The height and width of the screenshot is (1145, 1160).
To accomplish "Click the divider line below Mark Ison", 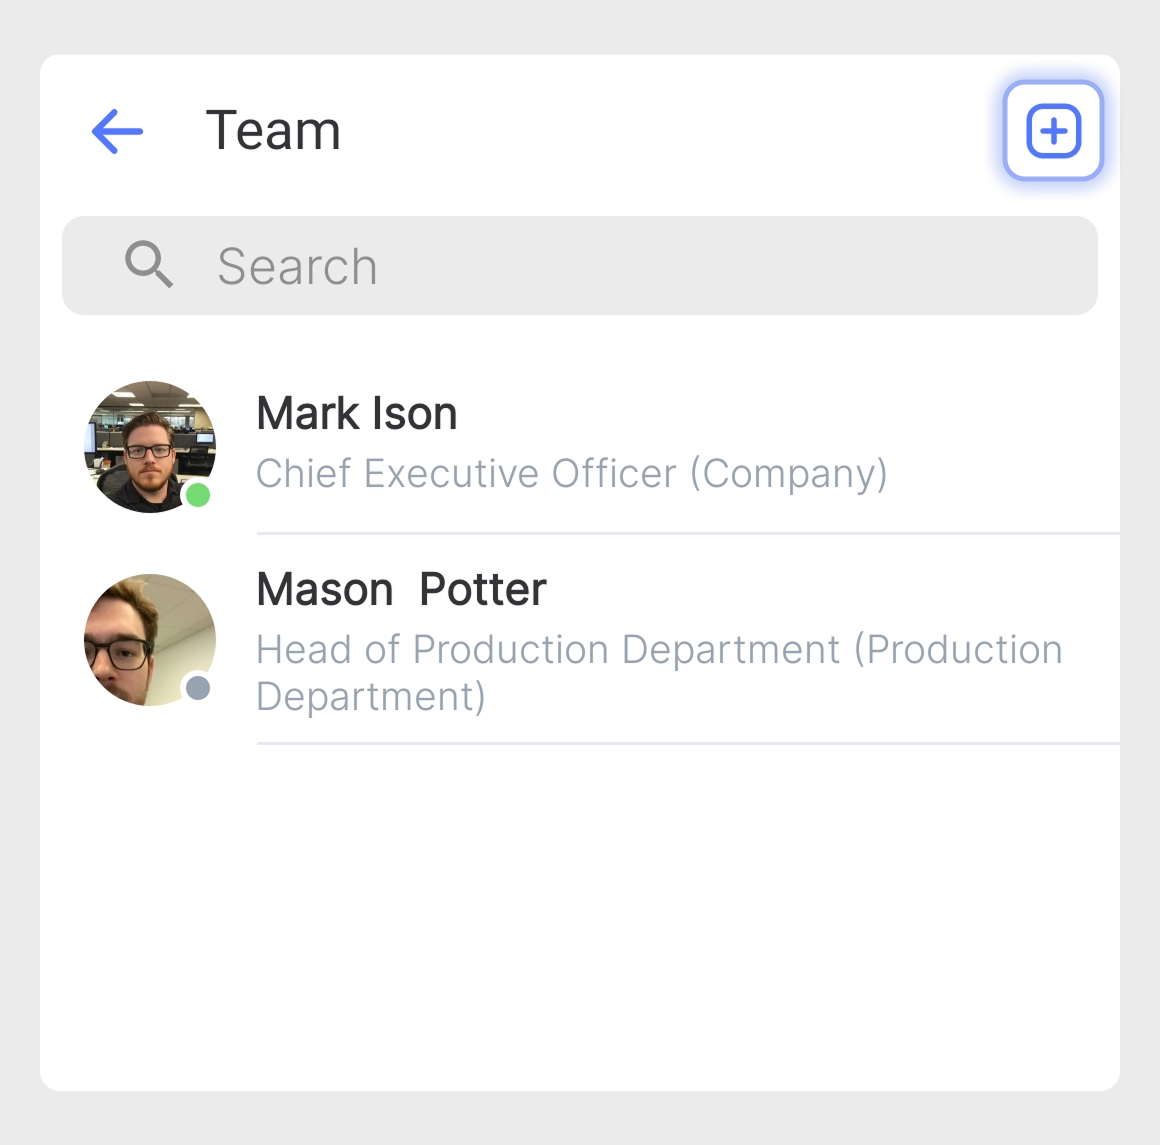I will 687,534.
